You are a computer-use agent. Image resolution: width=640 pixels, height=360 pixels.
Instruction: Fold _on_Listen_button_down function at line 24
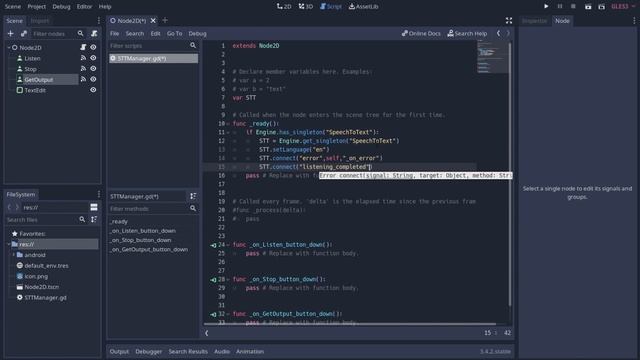[228, 245]
